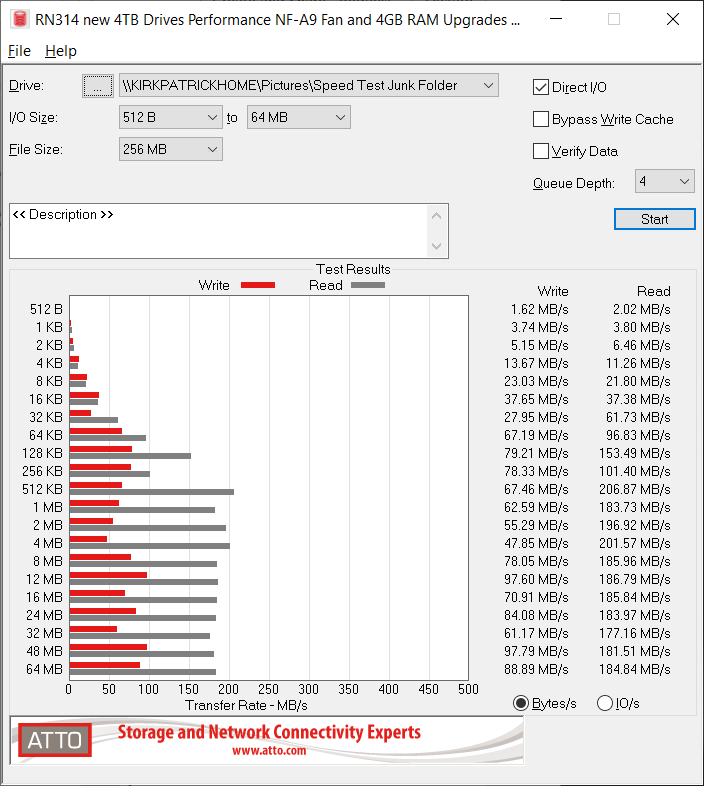
Task: Click inside the Description text box
Action: pyautogui.click(x=218, y=231)
